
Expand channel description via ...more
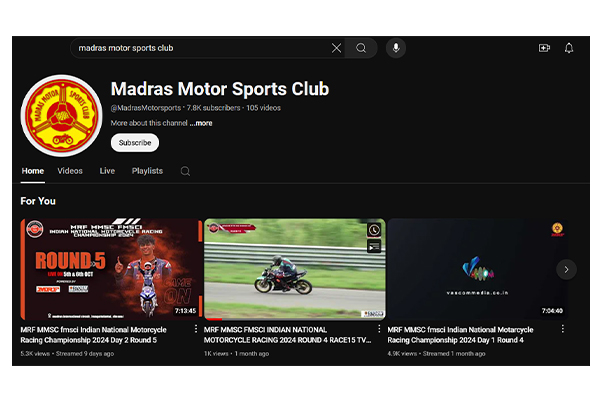point(201,123)
